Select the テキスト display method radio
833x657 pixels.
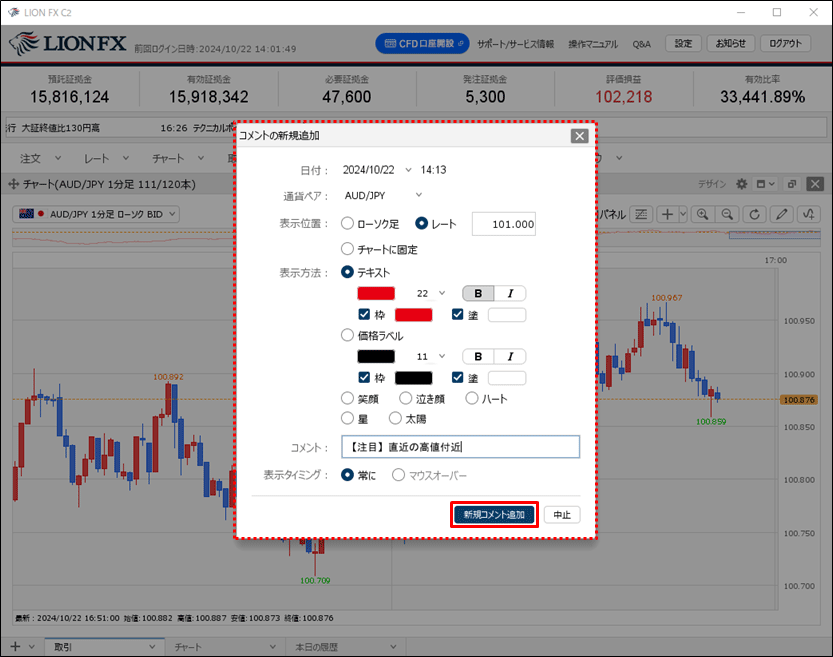coord(347,272)
